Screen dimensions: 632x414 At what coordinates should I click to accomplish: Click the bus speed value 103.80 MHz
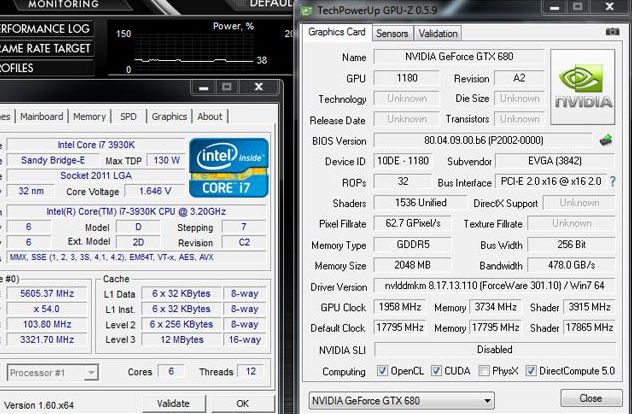click(47, 324)
